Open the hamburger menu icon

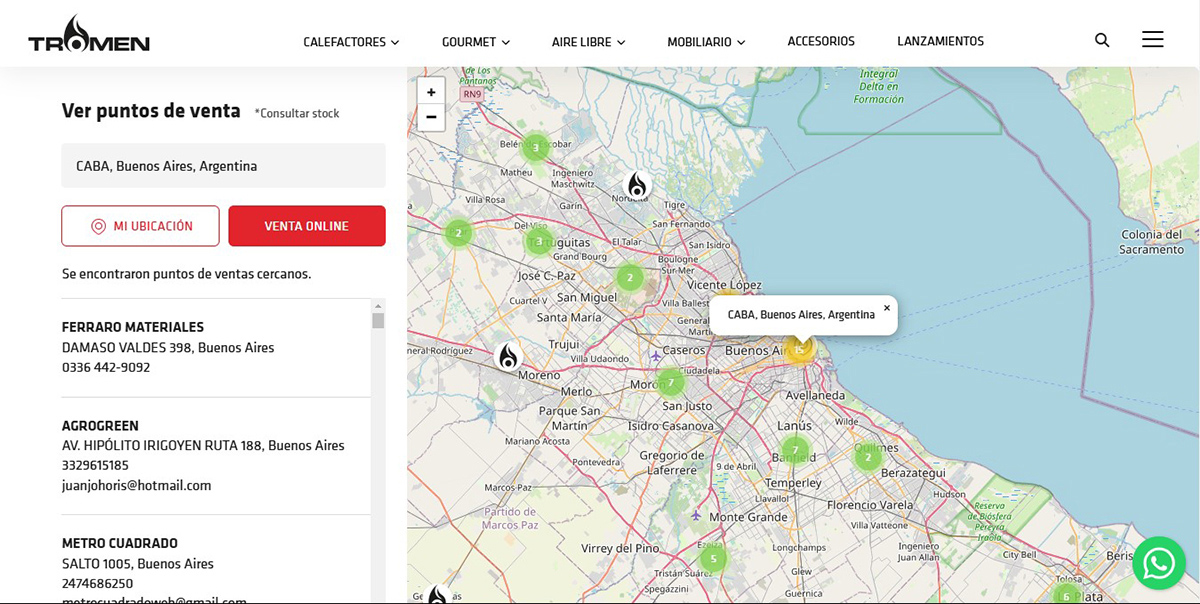pos(1152,39)
